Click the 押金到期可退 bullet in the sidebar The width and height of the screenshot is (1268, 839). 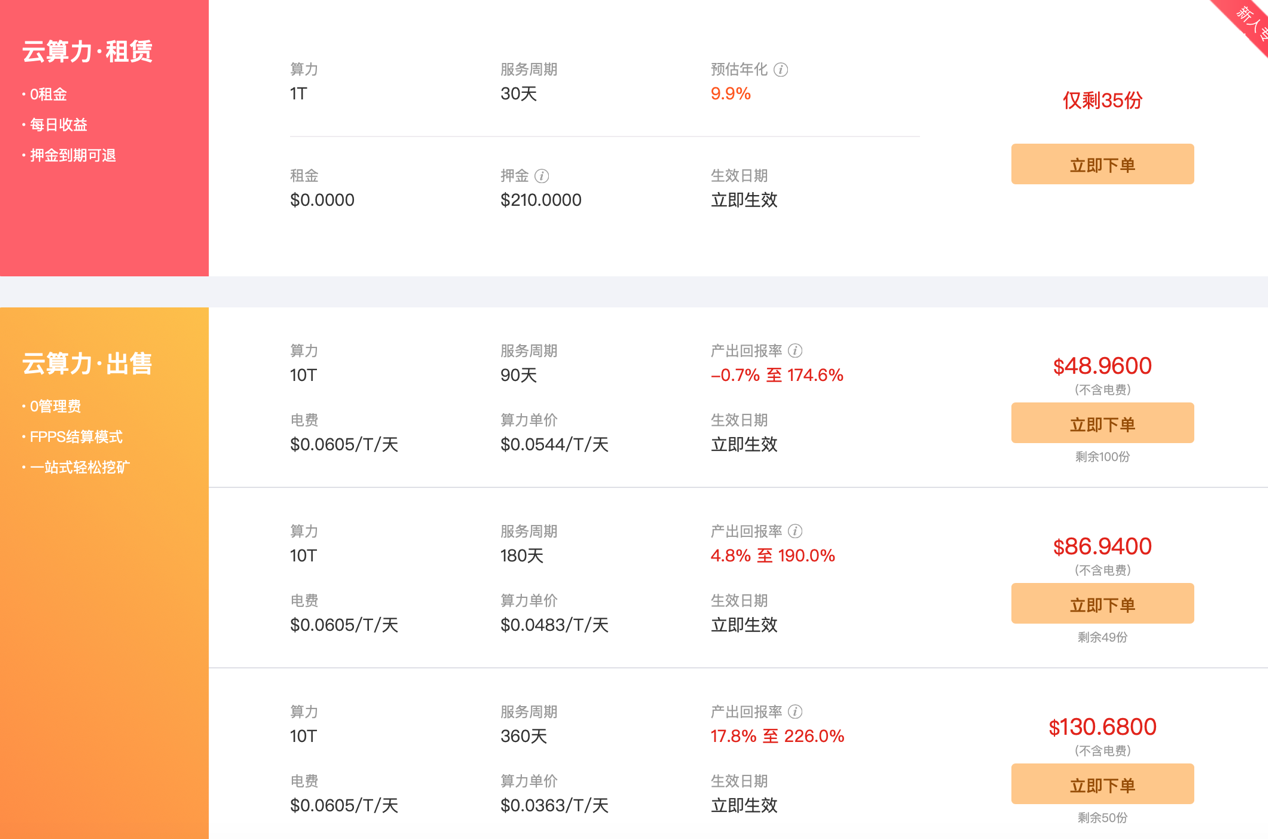pos(73,156)
